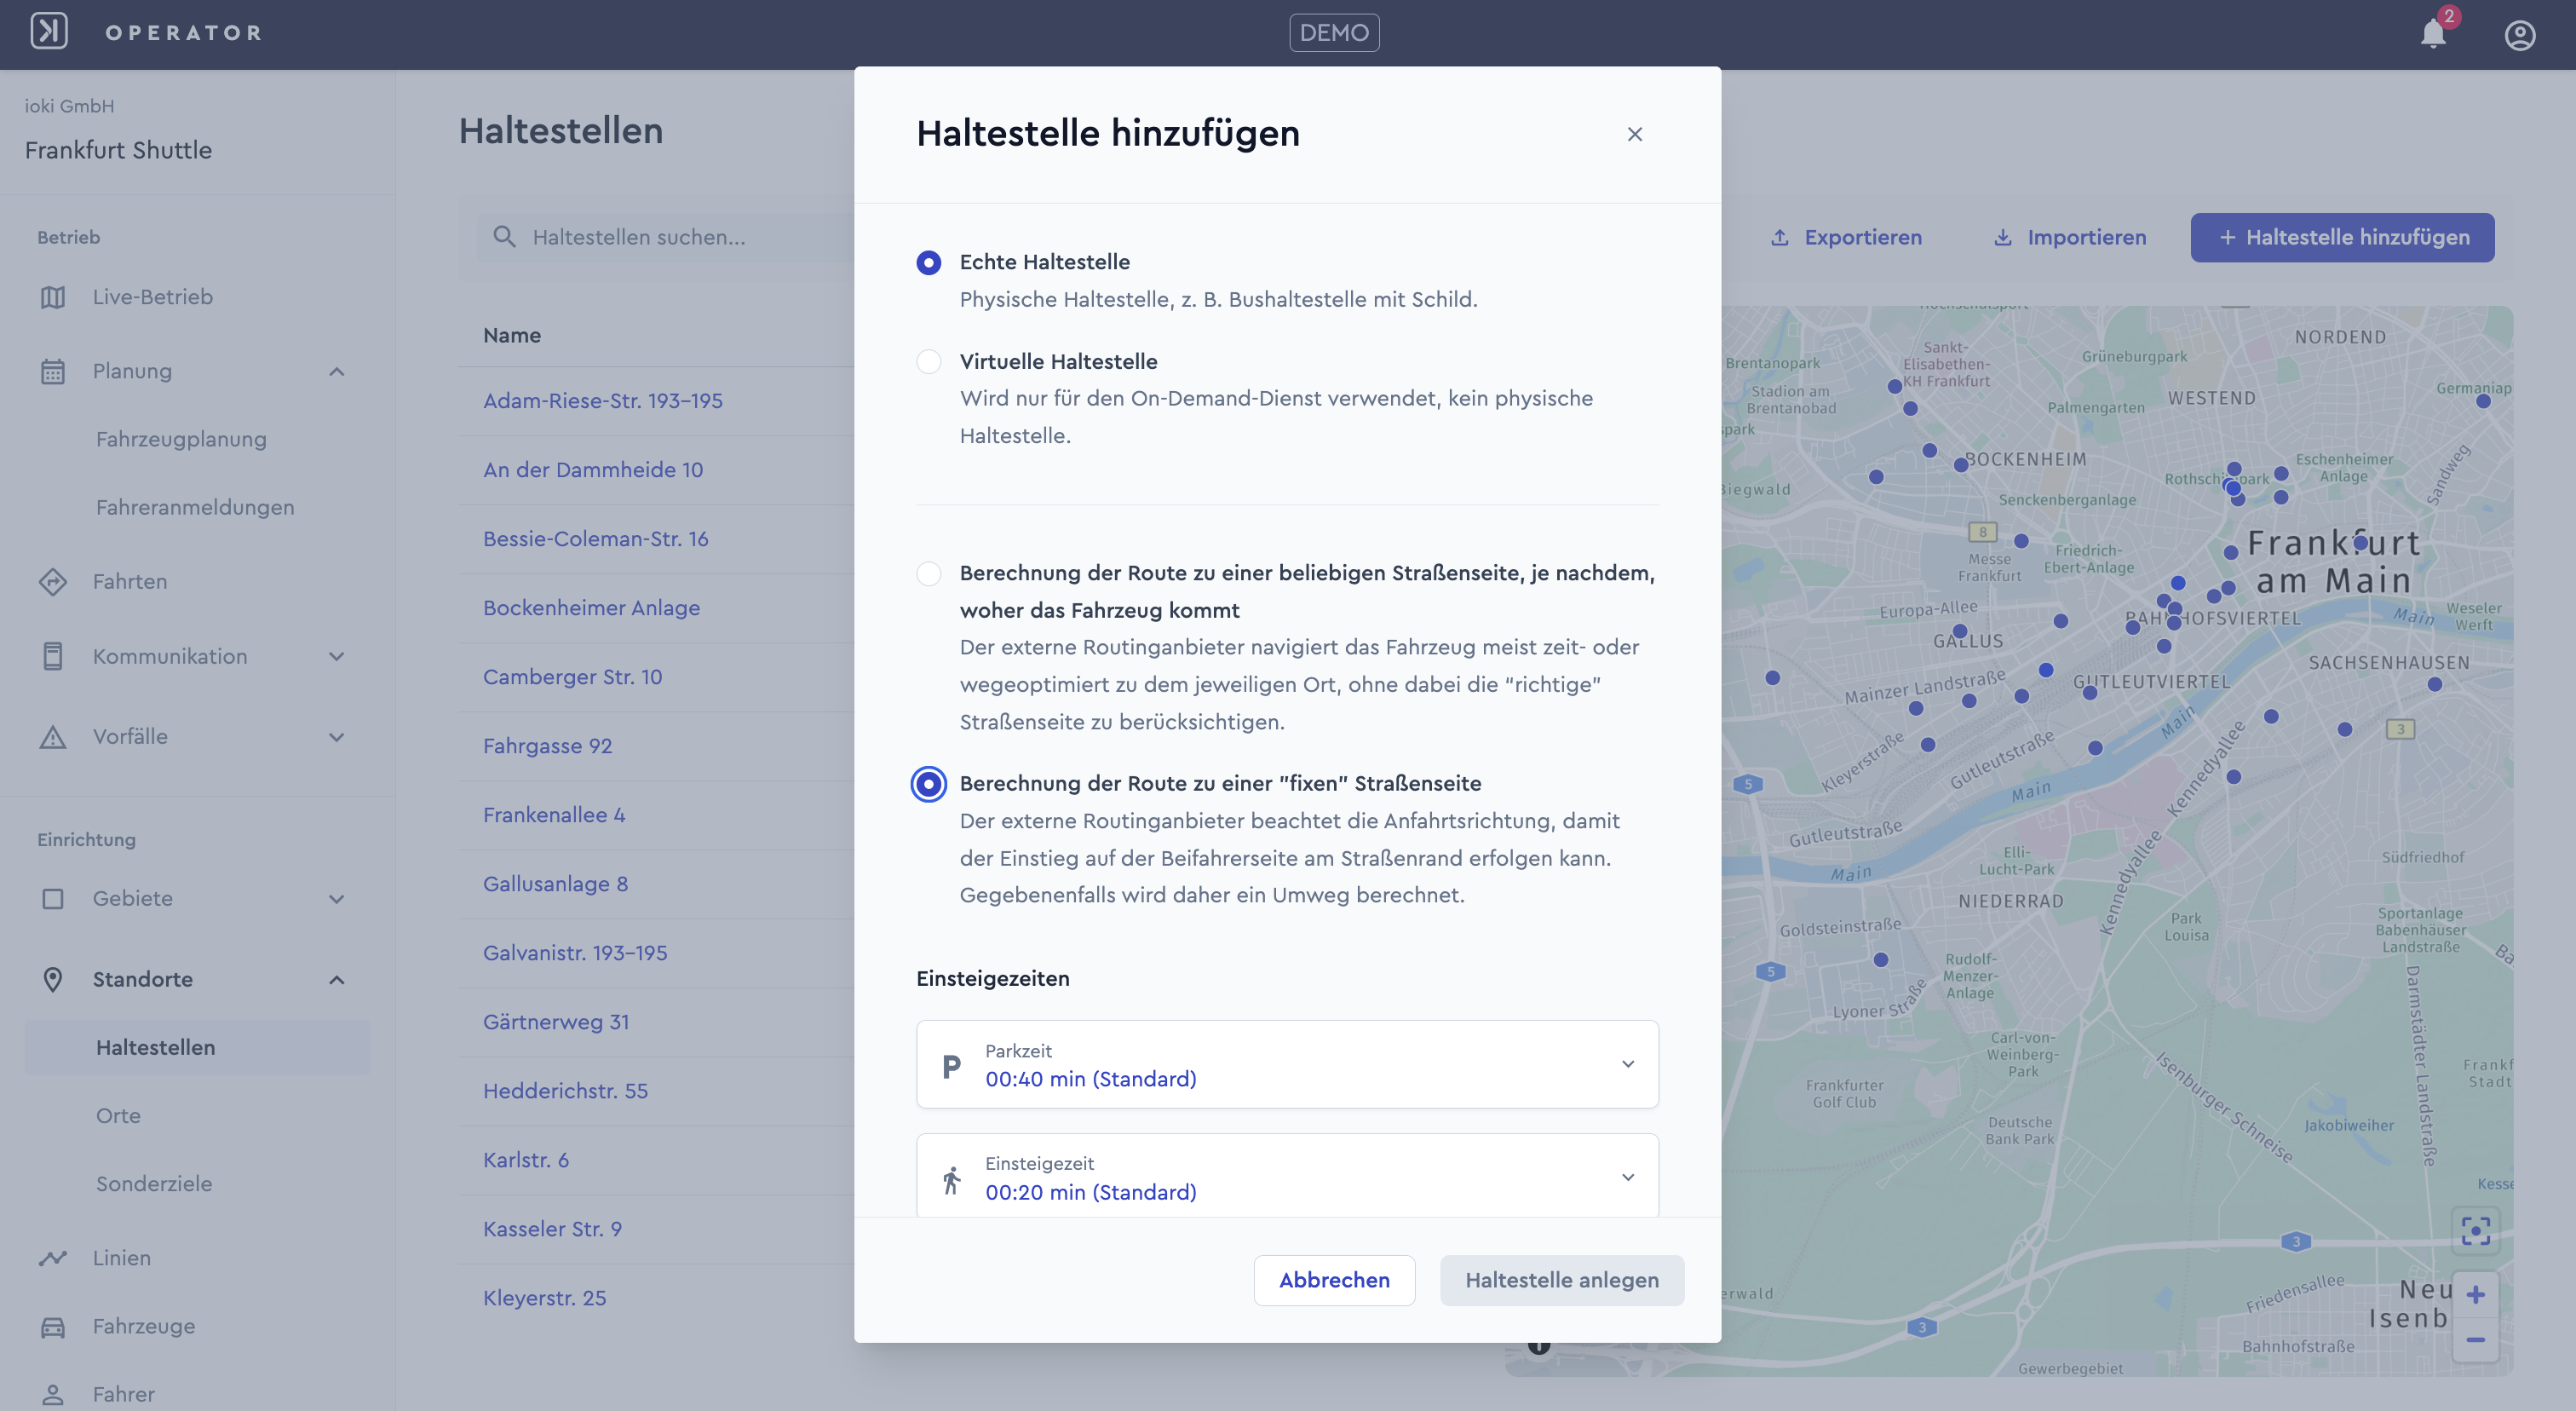Click the Abbrechen button
This screenshot has height=1411, width=2576.
[x=1334, y=1280]
